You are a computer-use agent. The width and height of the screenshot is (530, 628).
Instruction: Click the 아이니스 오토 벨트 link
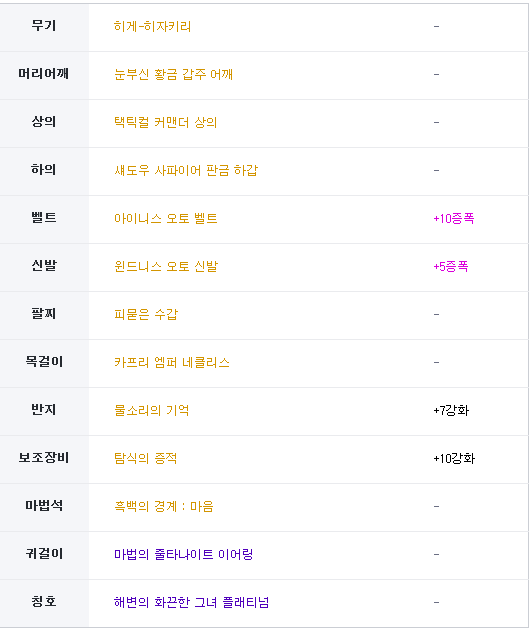165,219
